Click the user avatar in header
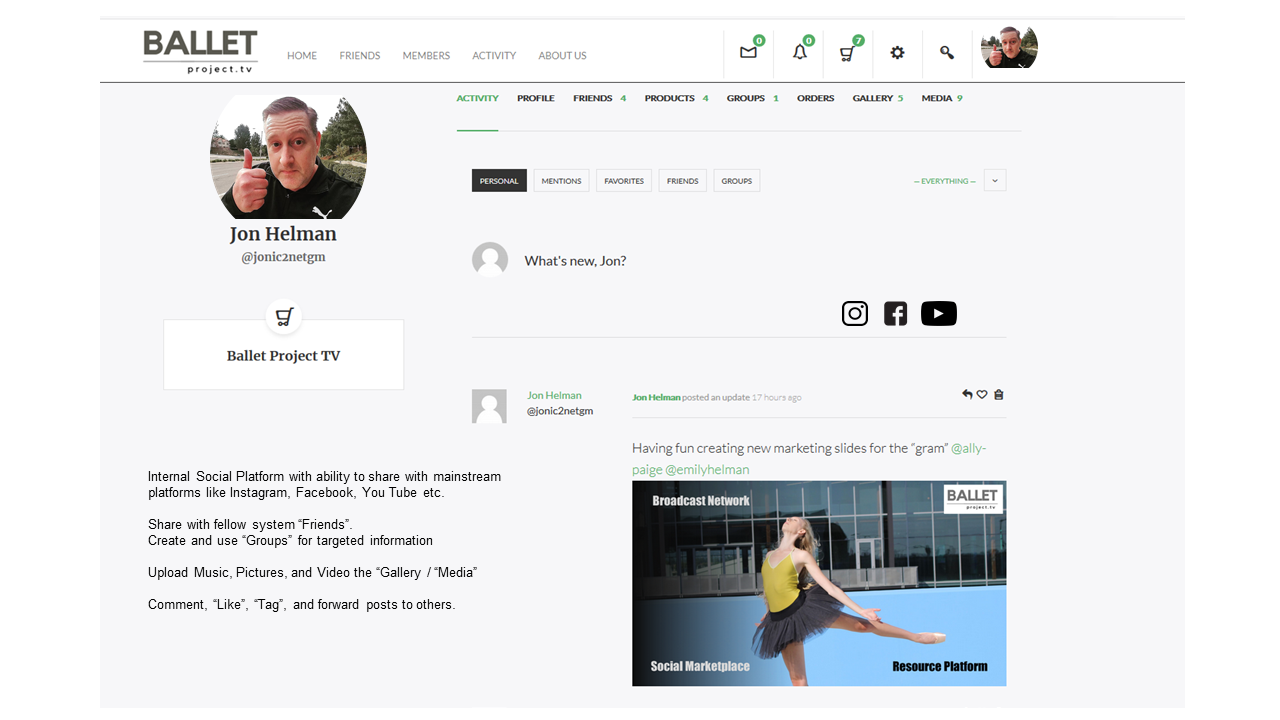The image size is (1280, 720). [1009, 47]
